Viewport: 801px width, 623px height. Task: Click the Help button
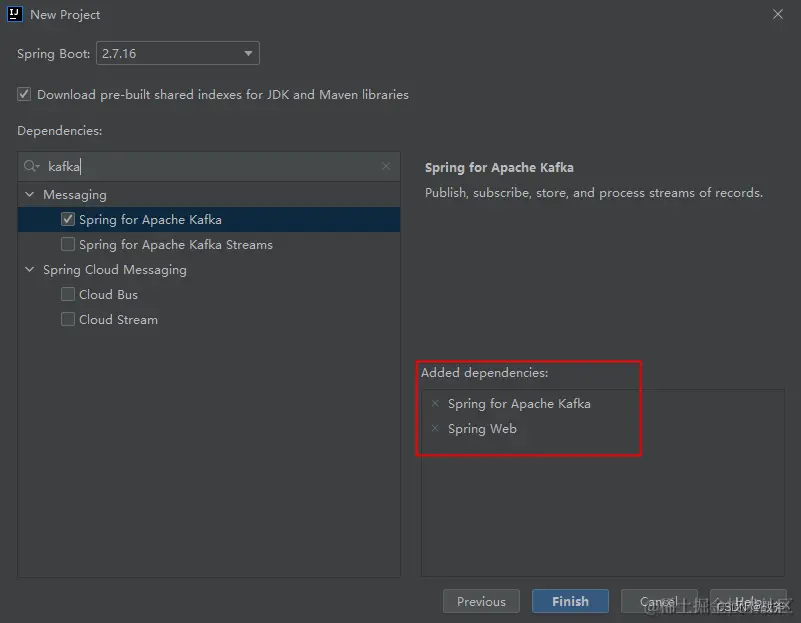(748, 601)
